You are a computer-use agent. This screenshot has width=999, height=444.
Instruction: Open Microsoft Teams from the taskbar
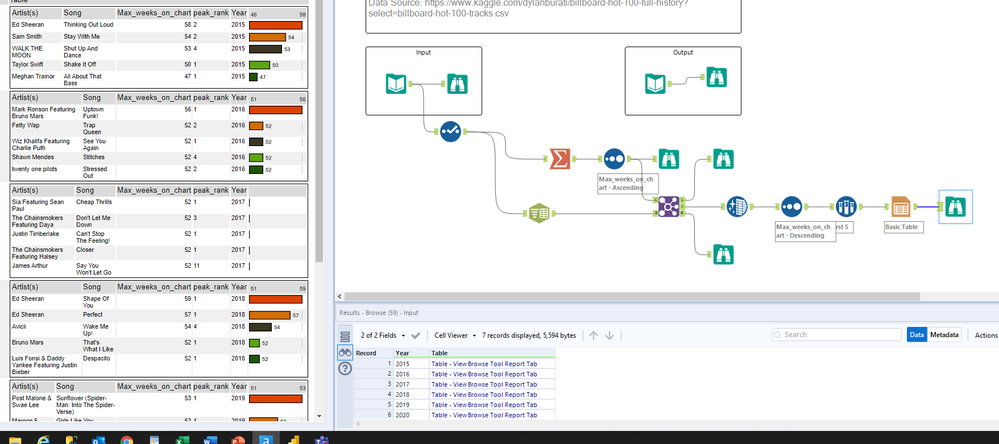coord(320,440)
